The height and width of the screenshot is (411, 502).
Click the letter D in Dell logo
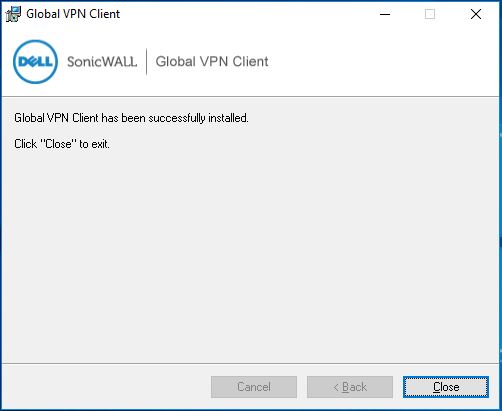coord(23,62)
